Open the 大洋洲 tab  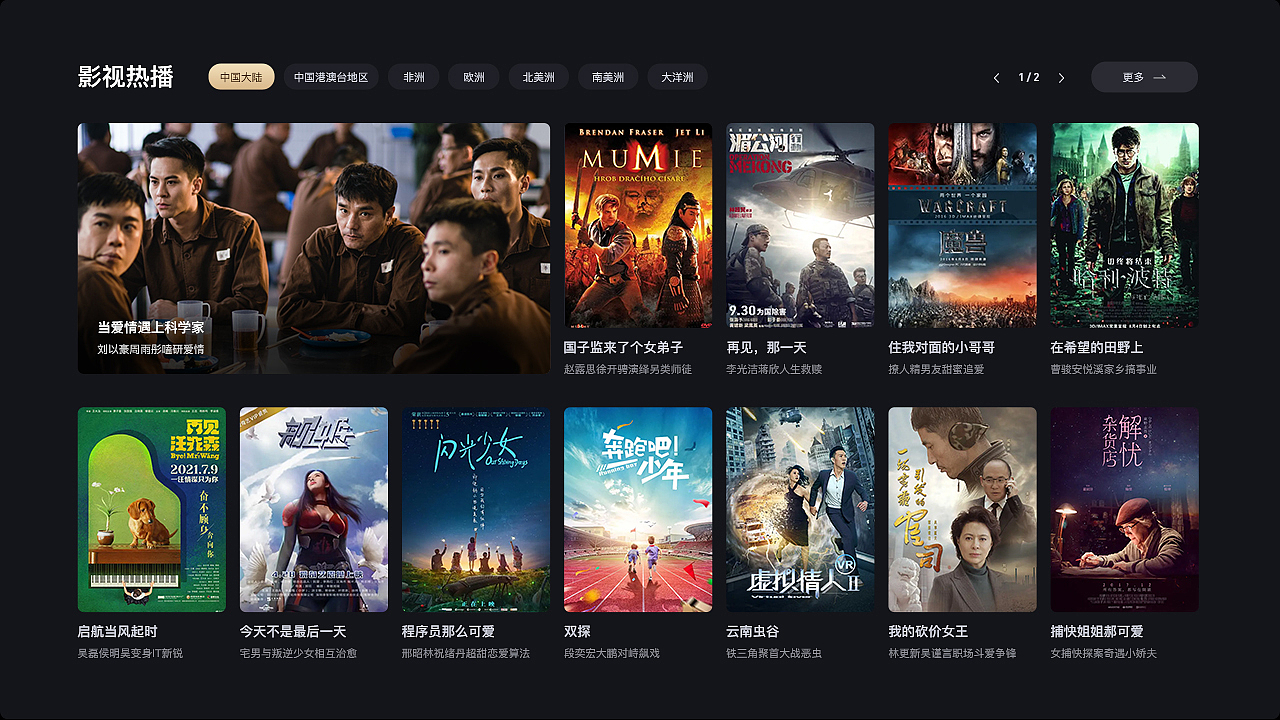678,77
